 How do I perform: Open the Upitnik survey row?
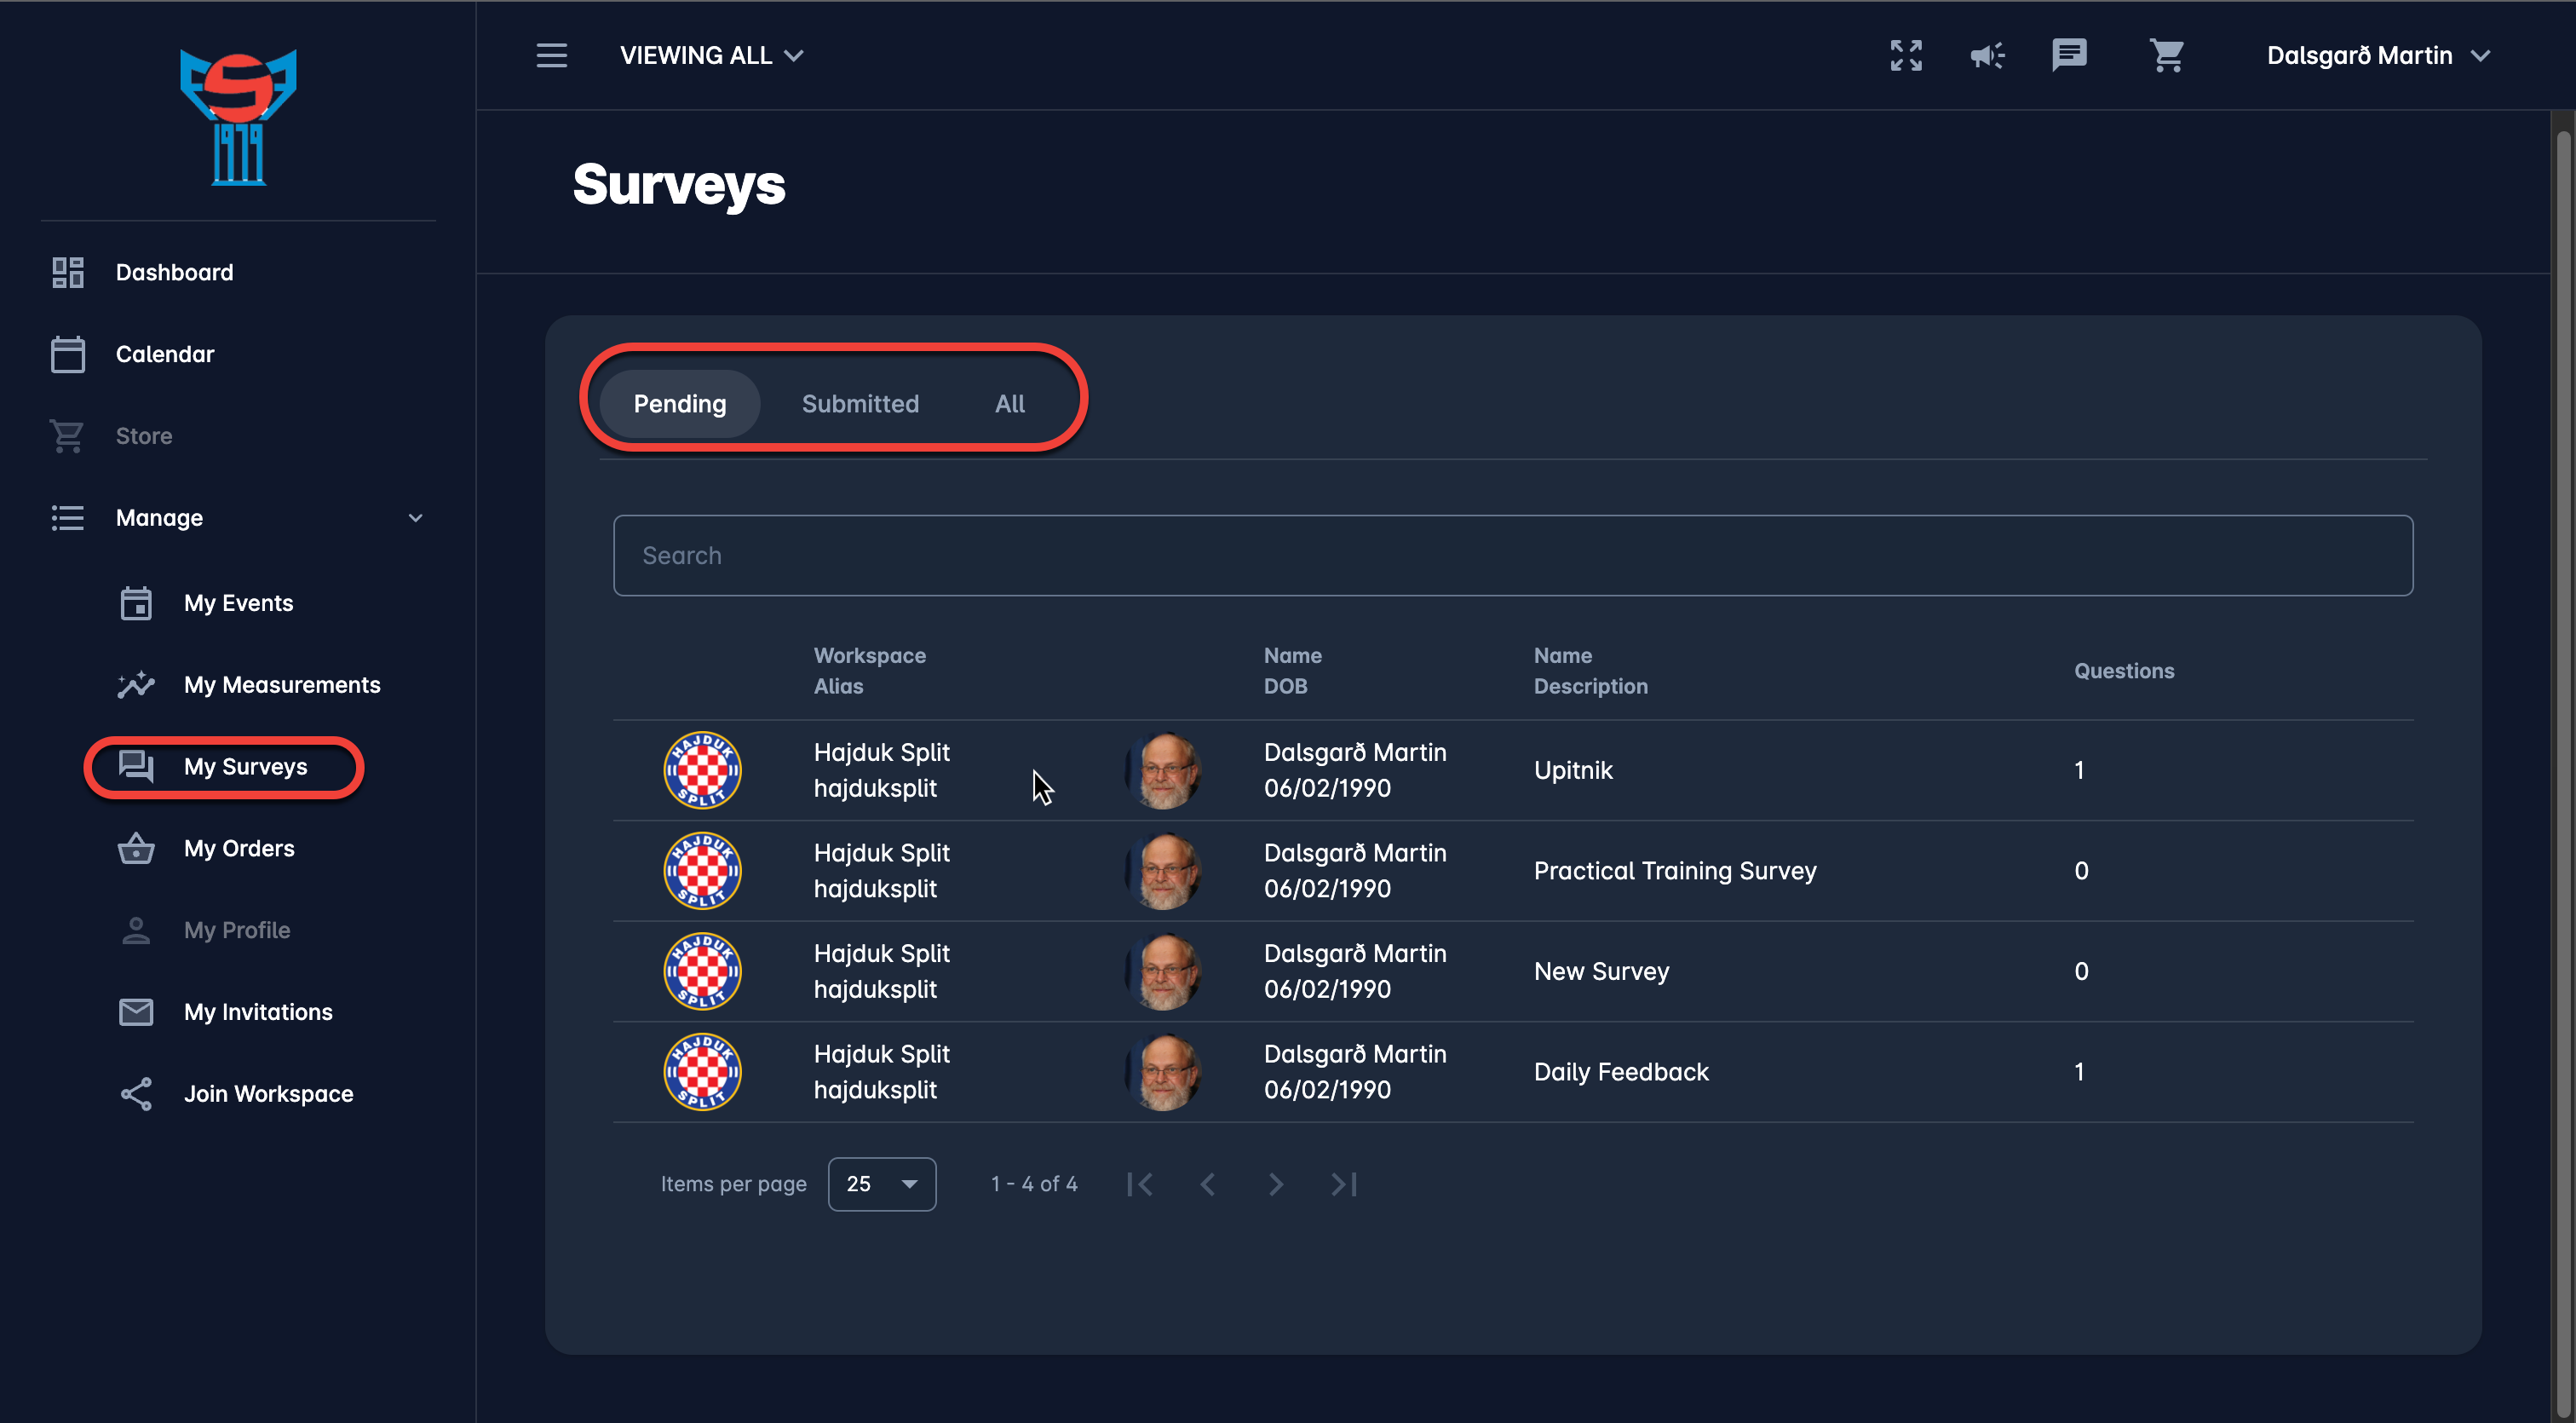pyautogui.click(x=1572, y=770)
